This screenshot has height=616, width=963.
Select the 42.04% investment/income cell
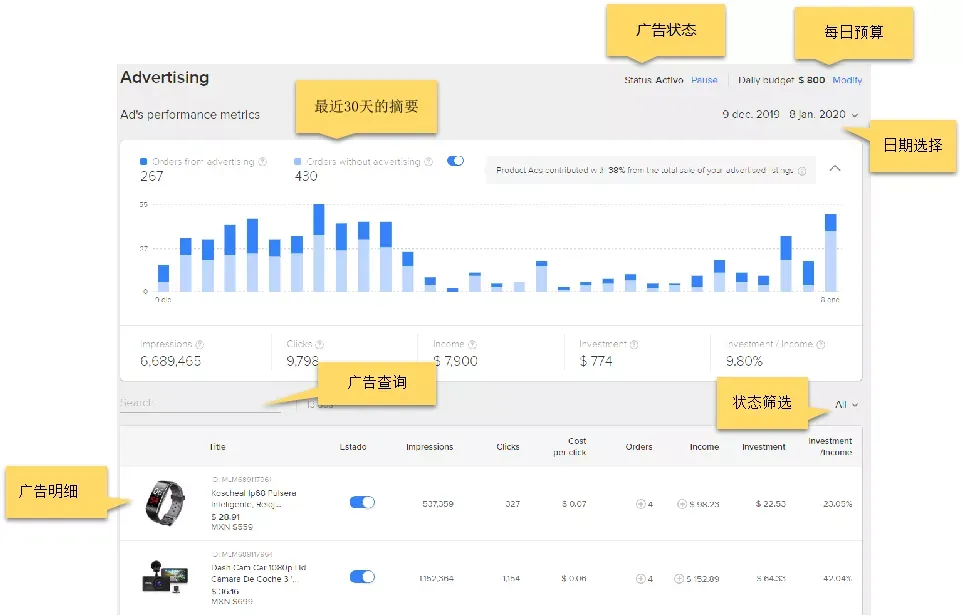(838, 579)
